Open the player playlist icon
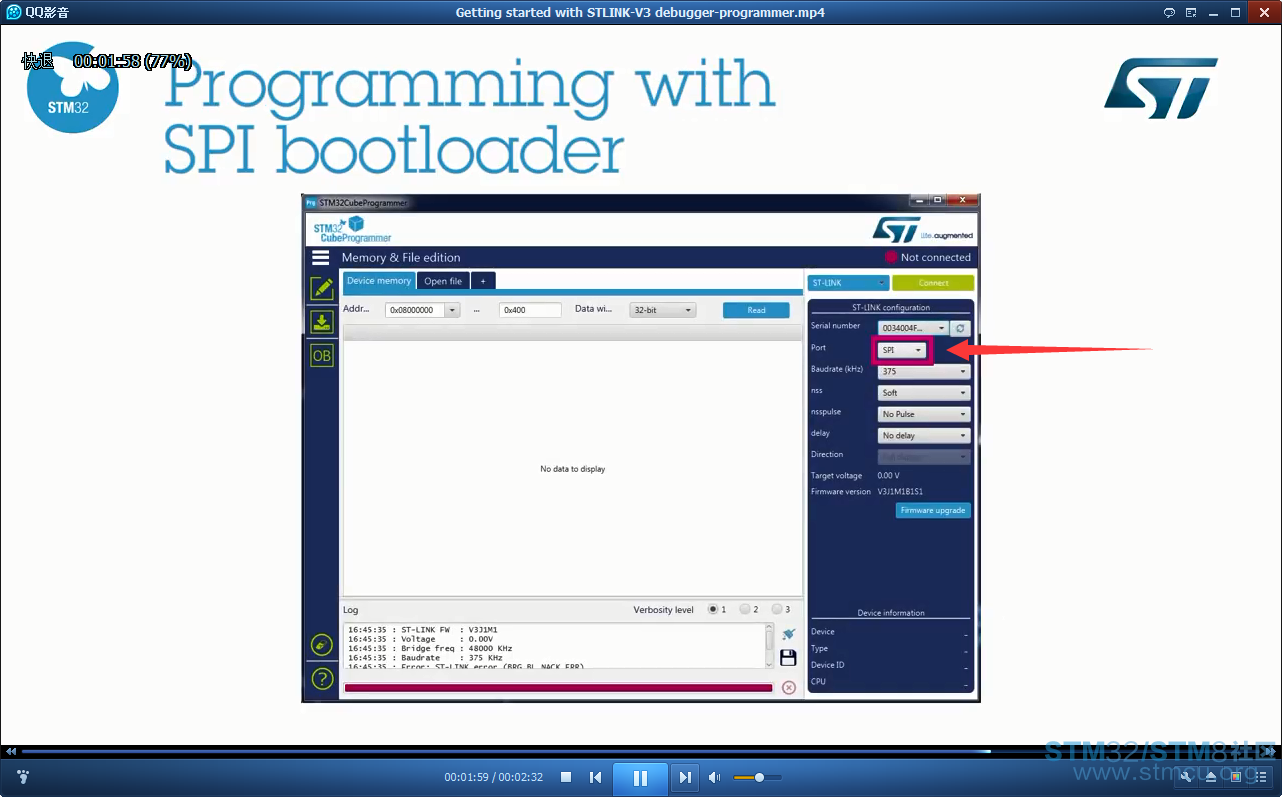Screen dimensions: 1282x797 click(1261, 776)
